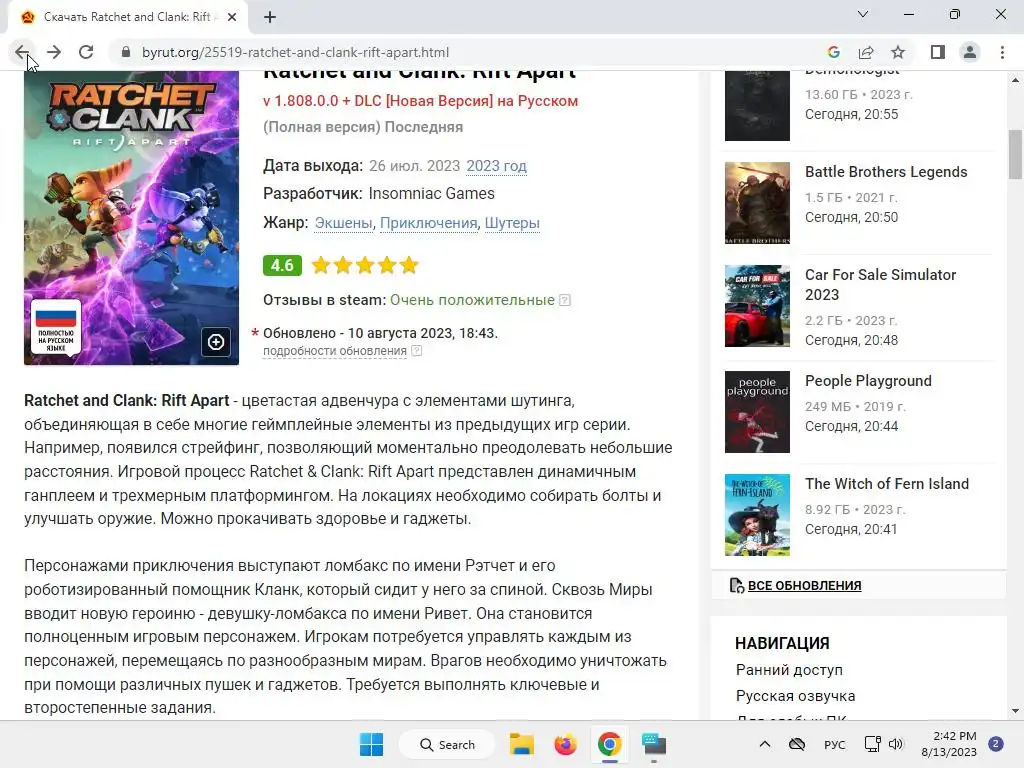This screenshot has width=1024, height=768.
Task: Open ВСЕ ОБНОВЛЕНИЯ link
Action: click(x=804, y=585)
